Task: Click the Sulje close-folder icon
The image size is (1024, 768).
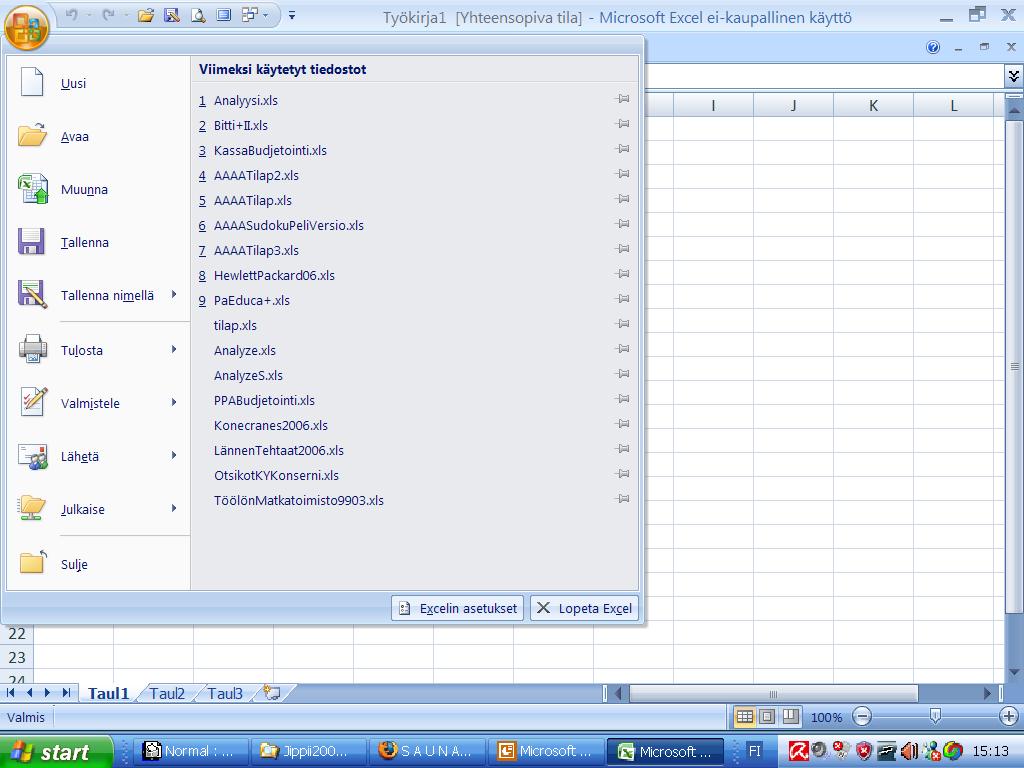Action: (x=33, y=562)
